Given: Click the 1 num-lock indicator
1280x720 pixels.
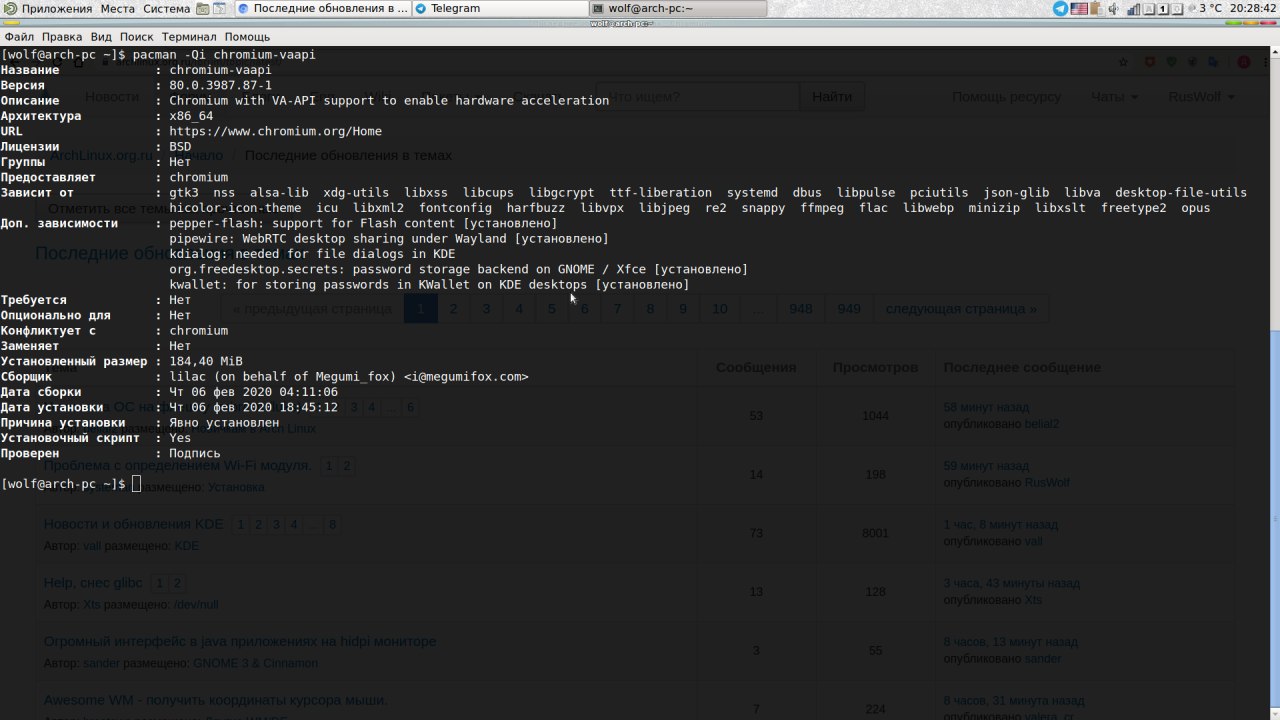Looking at the screenshot, I should click(x=1163, y=8).
